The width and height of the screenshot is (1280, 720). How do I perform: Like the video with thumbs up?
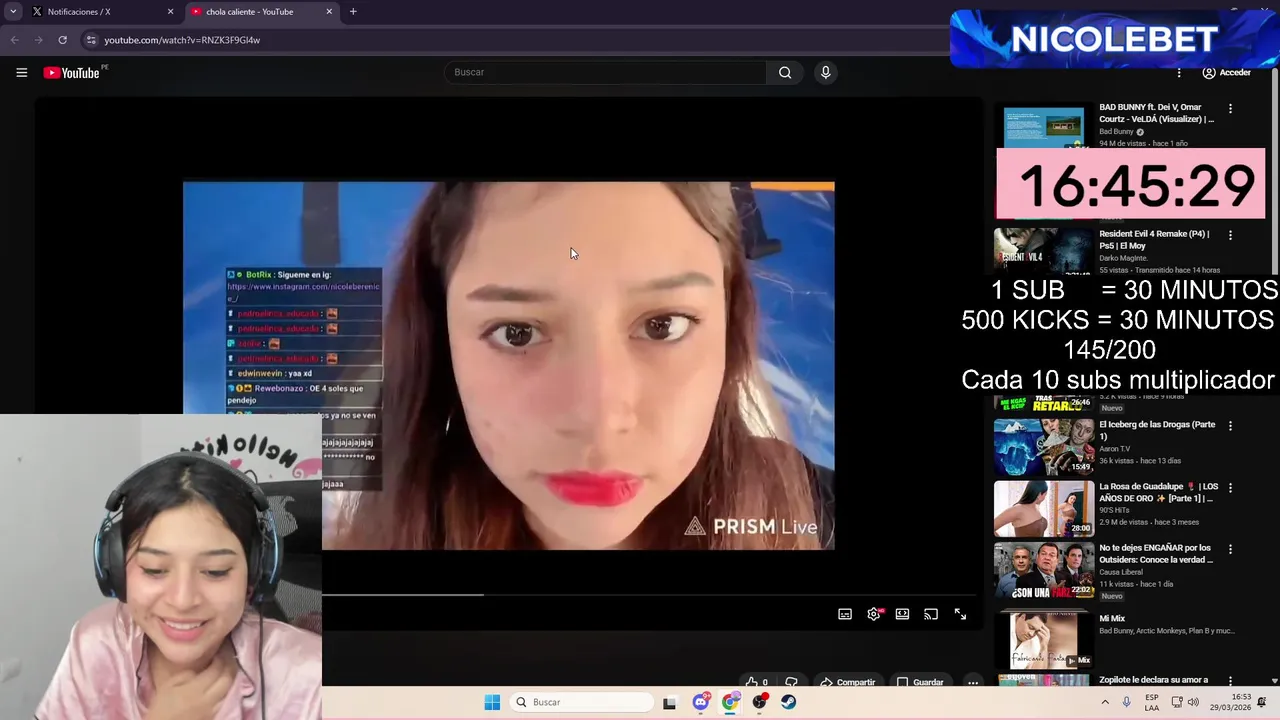point(756,682)
